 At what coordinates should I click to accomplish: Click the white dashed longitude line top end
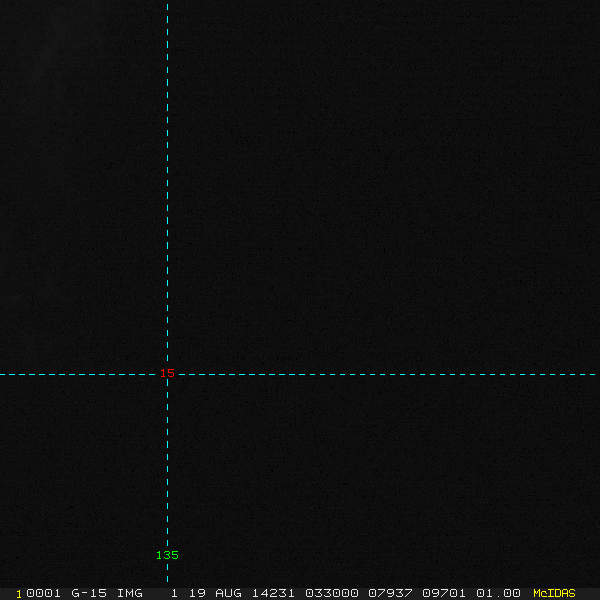pyautogui.click(x=167, y=6)
